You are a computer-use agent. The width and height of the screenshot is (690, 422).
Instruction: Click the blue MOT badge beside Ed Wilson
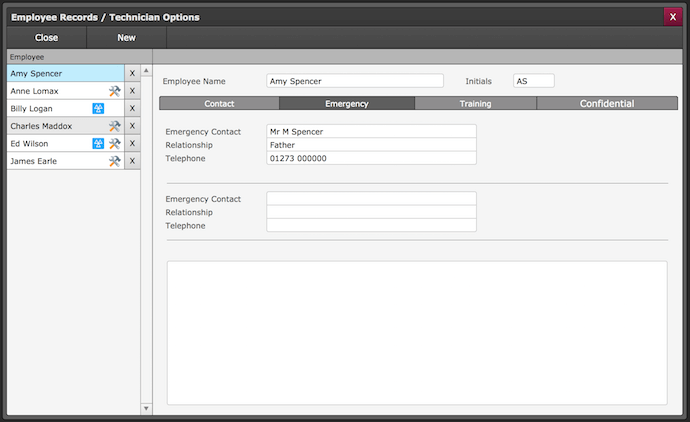tap(98, 143)
